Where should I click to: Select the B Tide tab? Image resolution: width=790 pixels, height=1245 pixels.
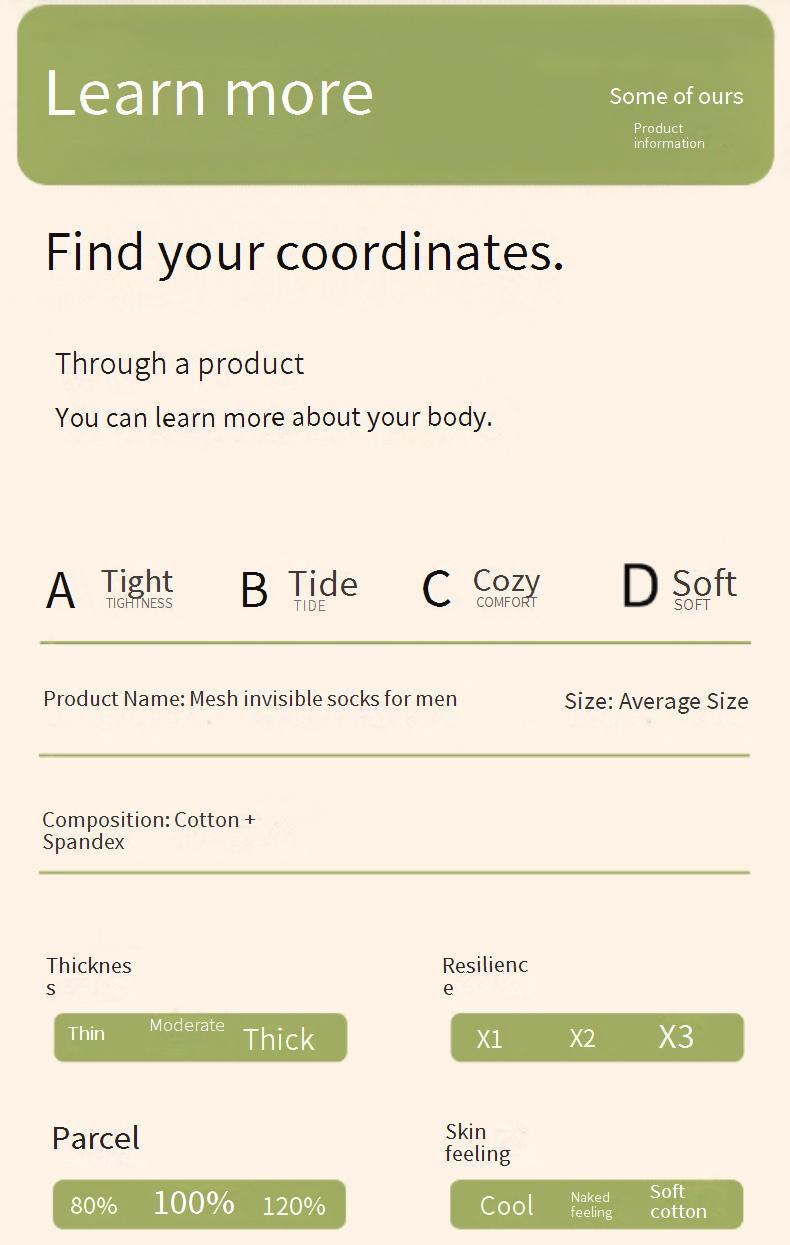tap(299, 589)
